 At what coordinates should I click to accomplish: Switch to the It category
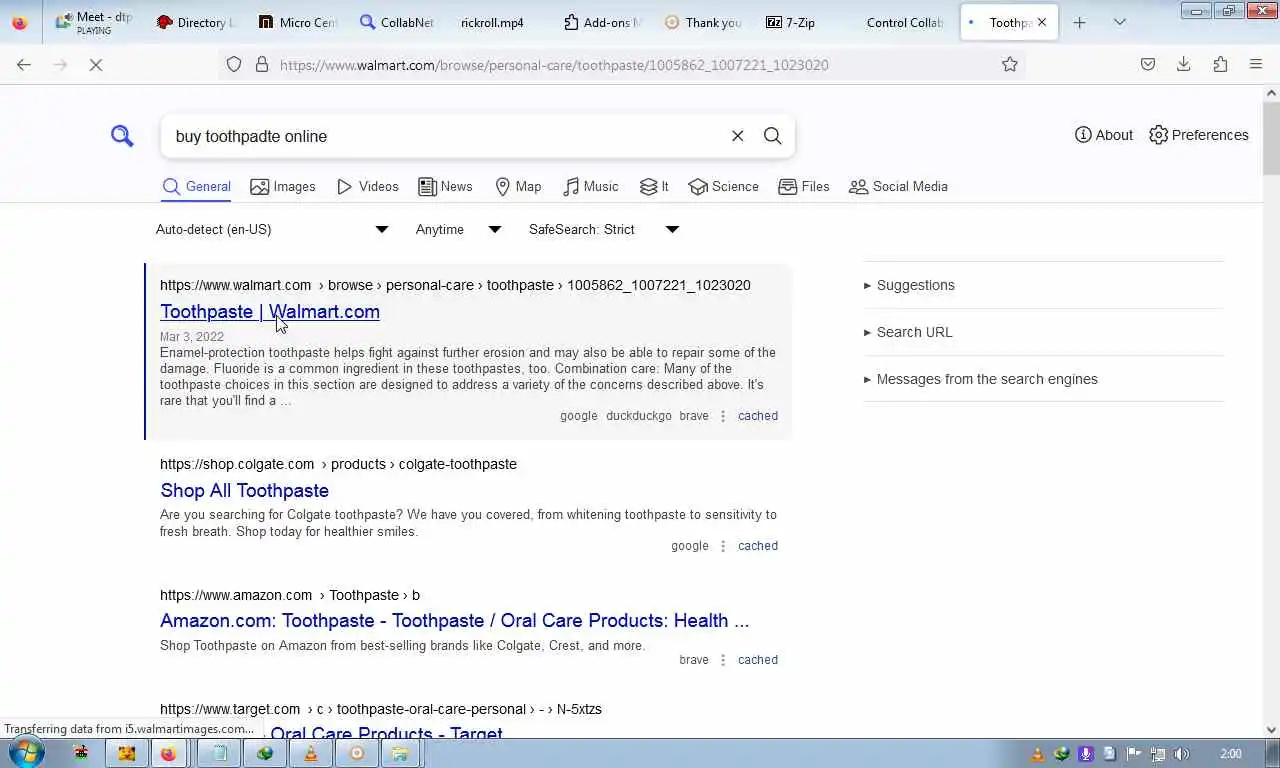[x=654, y=187]
